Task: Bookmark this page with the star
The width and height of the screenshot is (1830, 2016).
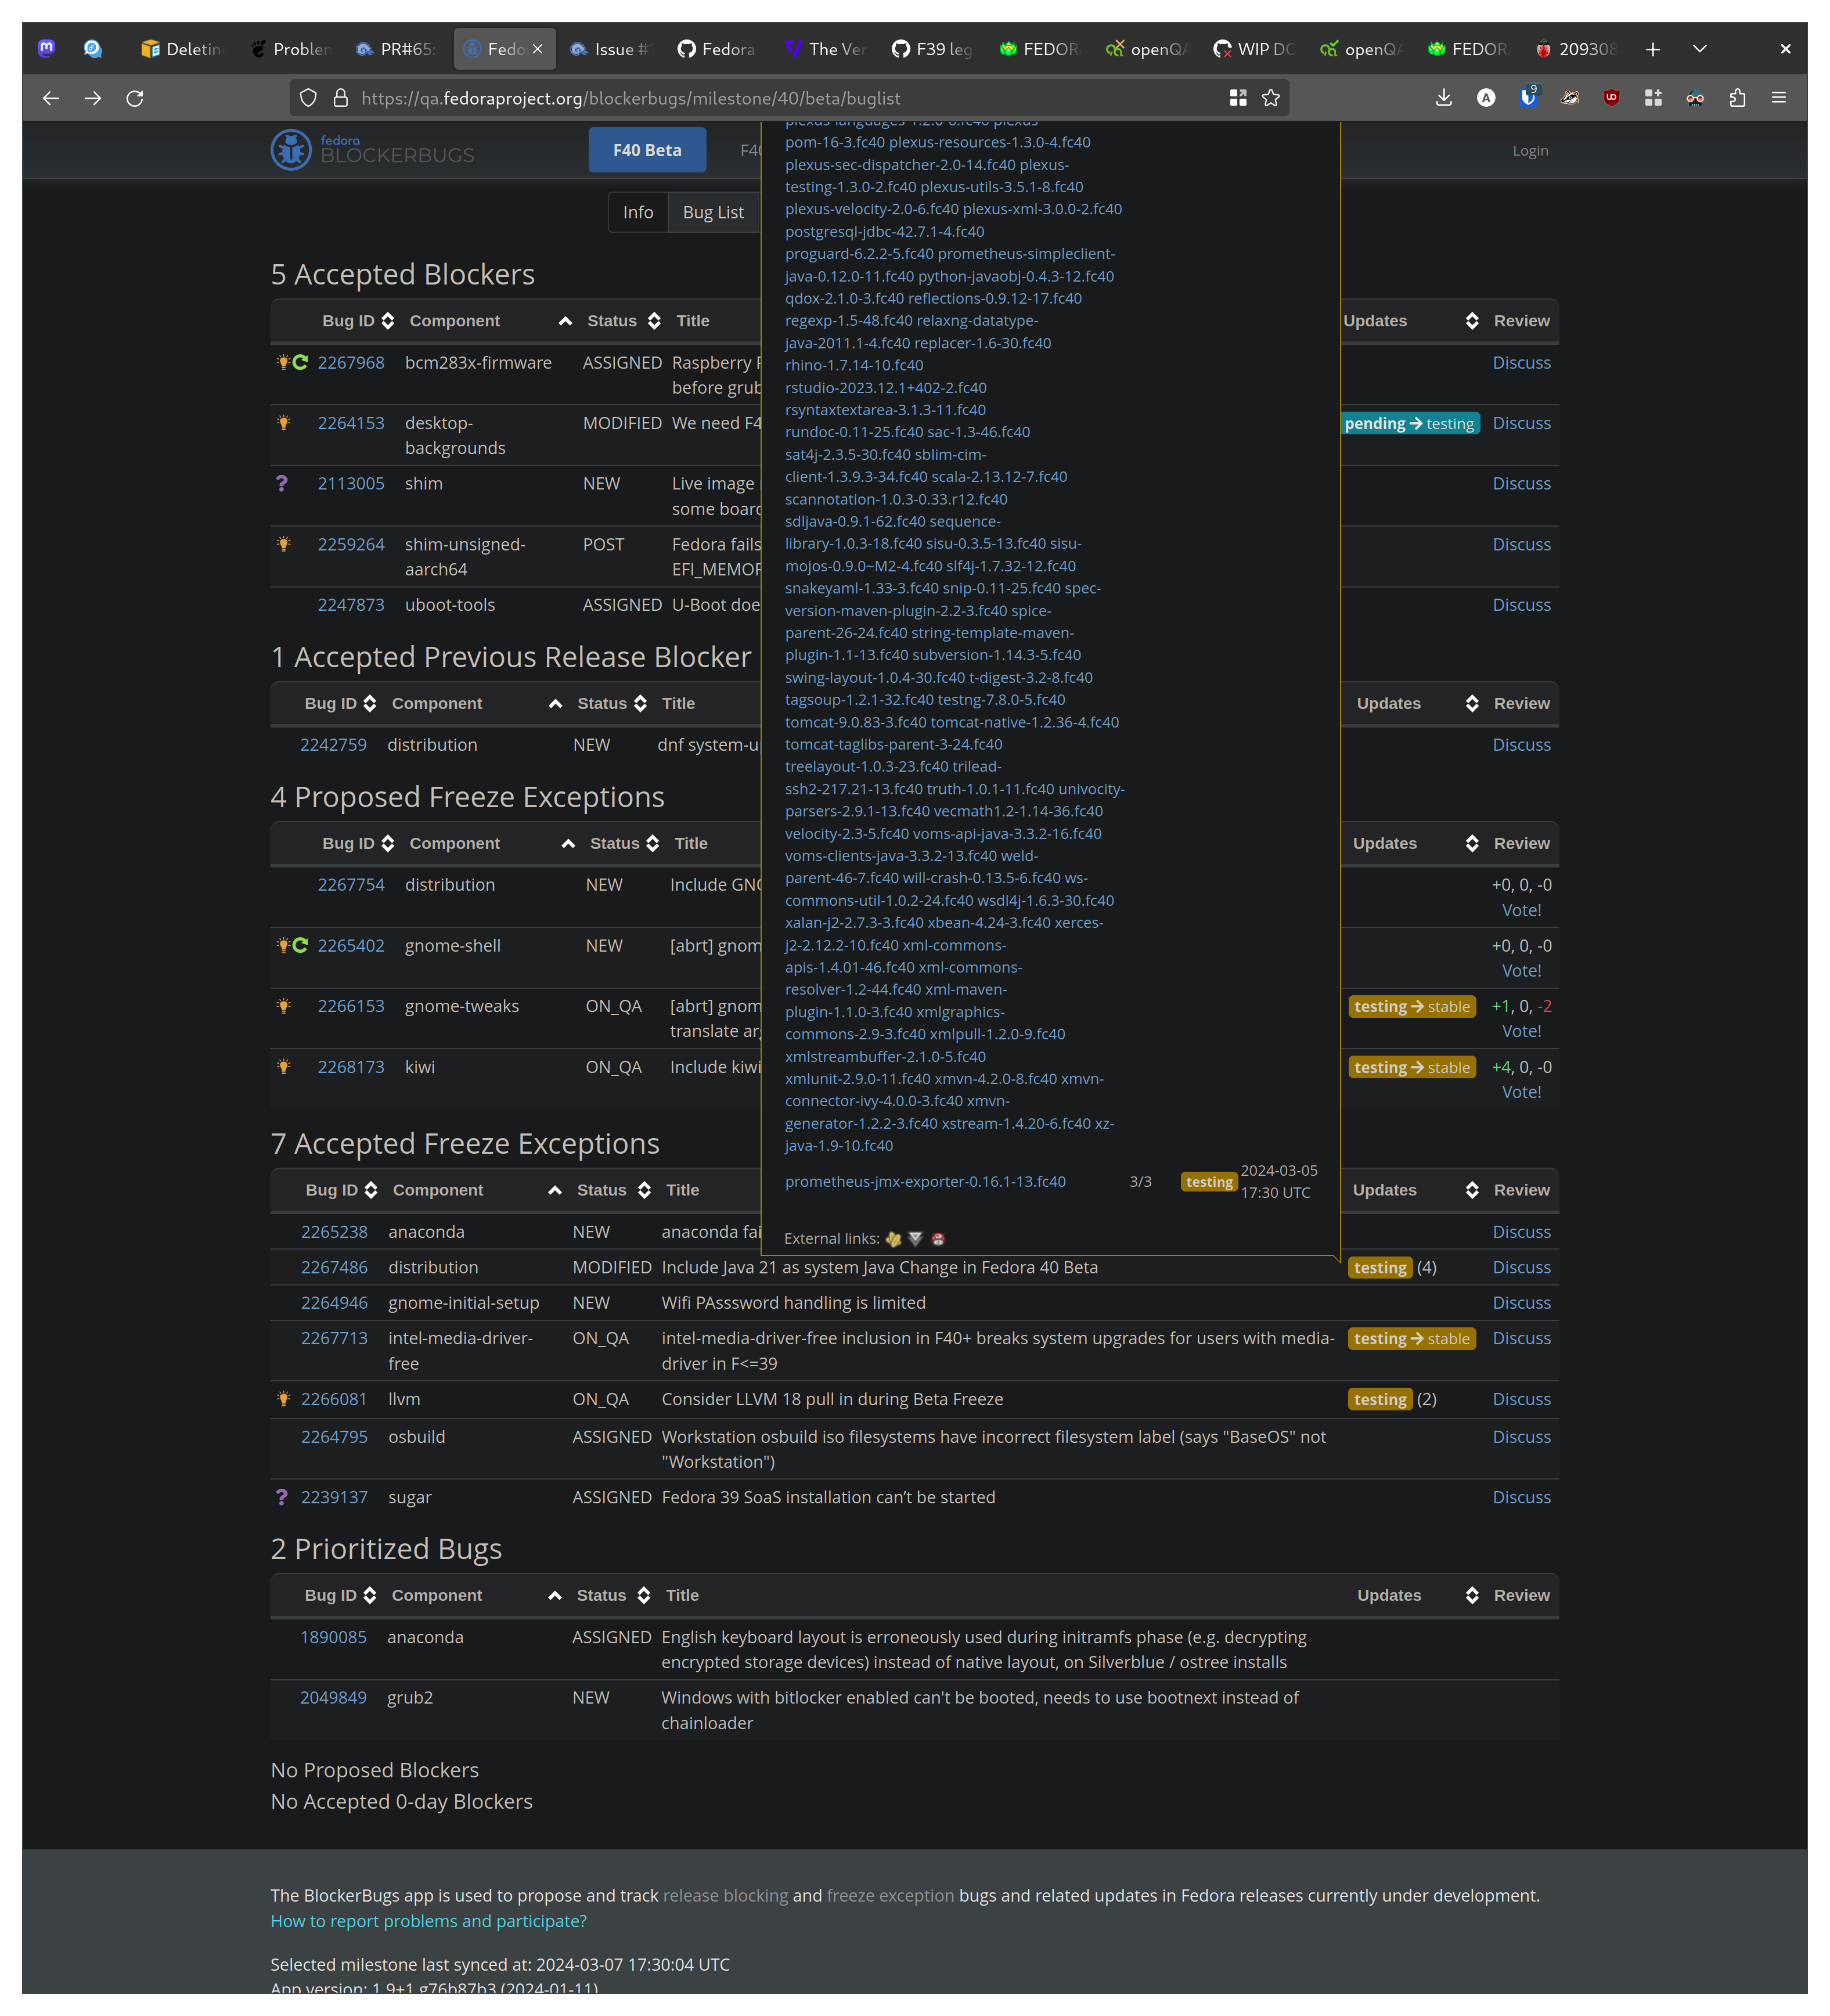Action: click(x=1271, y=98)
